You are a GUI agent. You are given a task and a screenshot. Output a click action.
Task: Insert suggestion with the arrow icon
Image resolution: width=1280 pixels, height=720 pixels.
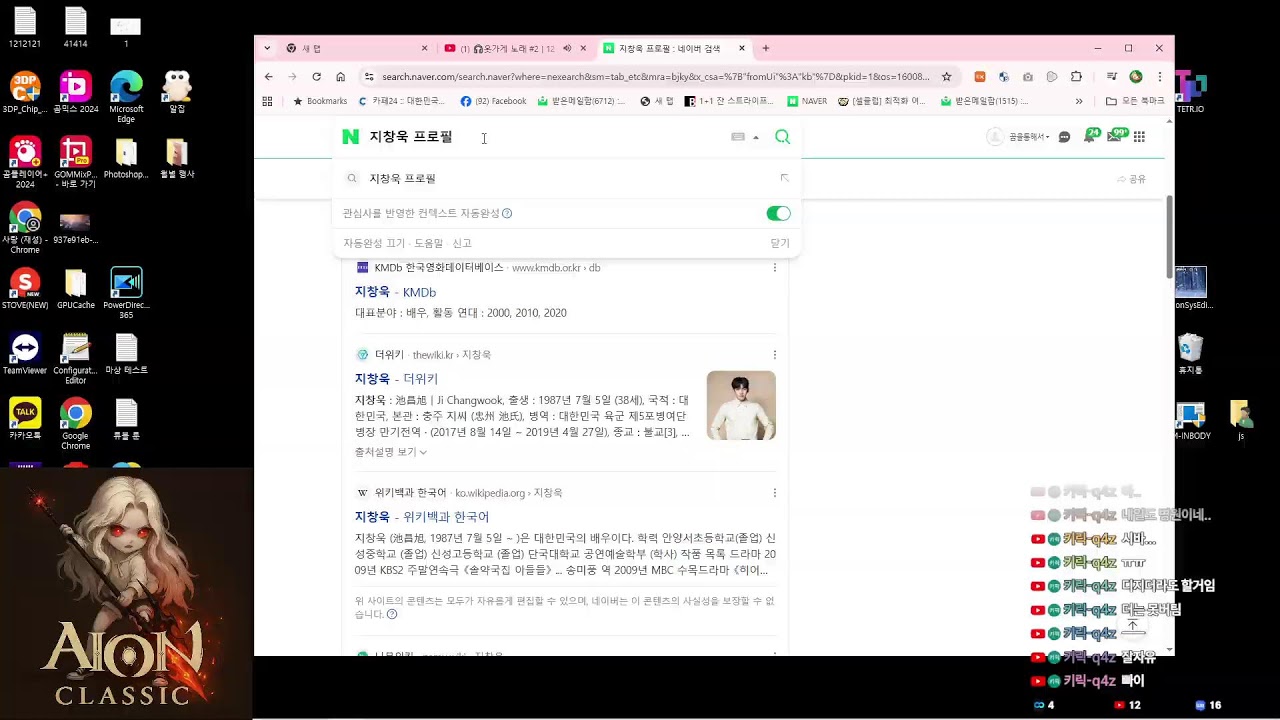point(784,178)
